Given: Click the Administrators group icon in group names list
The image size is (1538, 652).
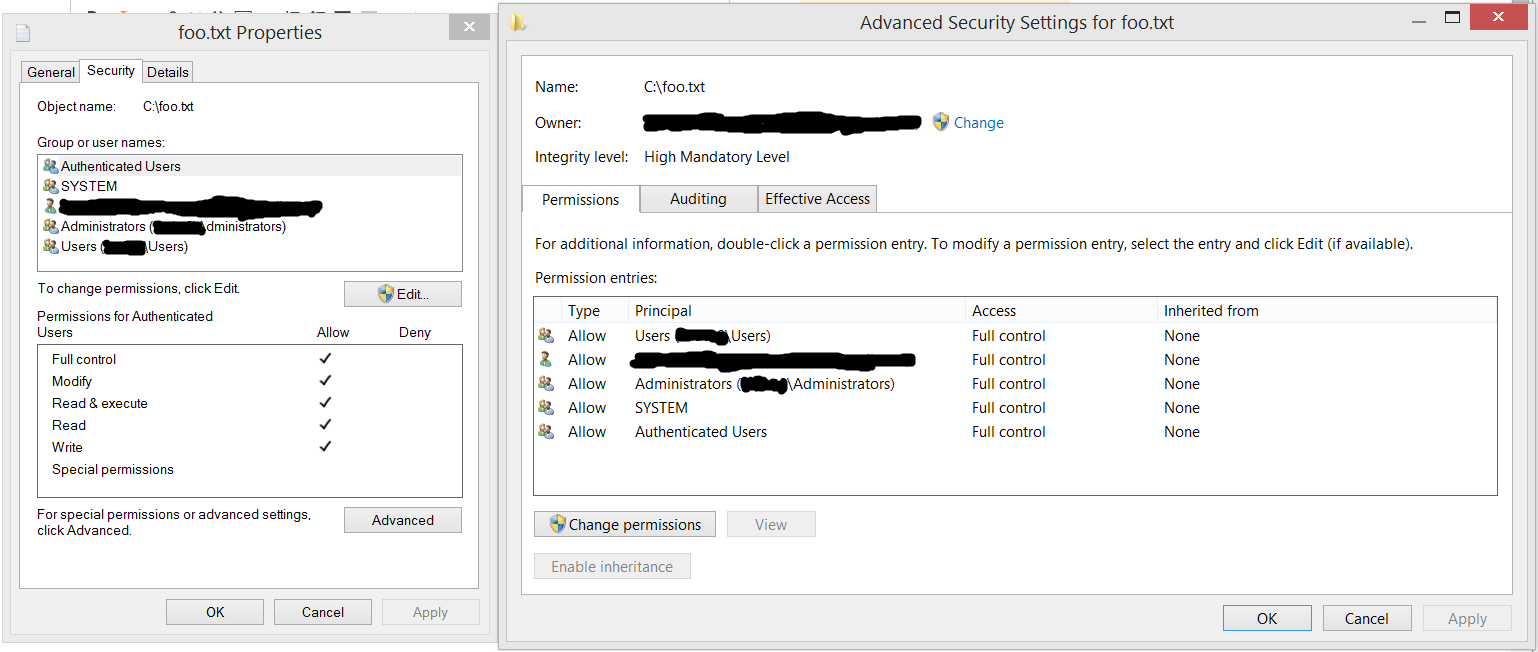Looking at the screenshot, I should (51, 226).
